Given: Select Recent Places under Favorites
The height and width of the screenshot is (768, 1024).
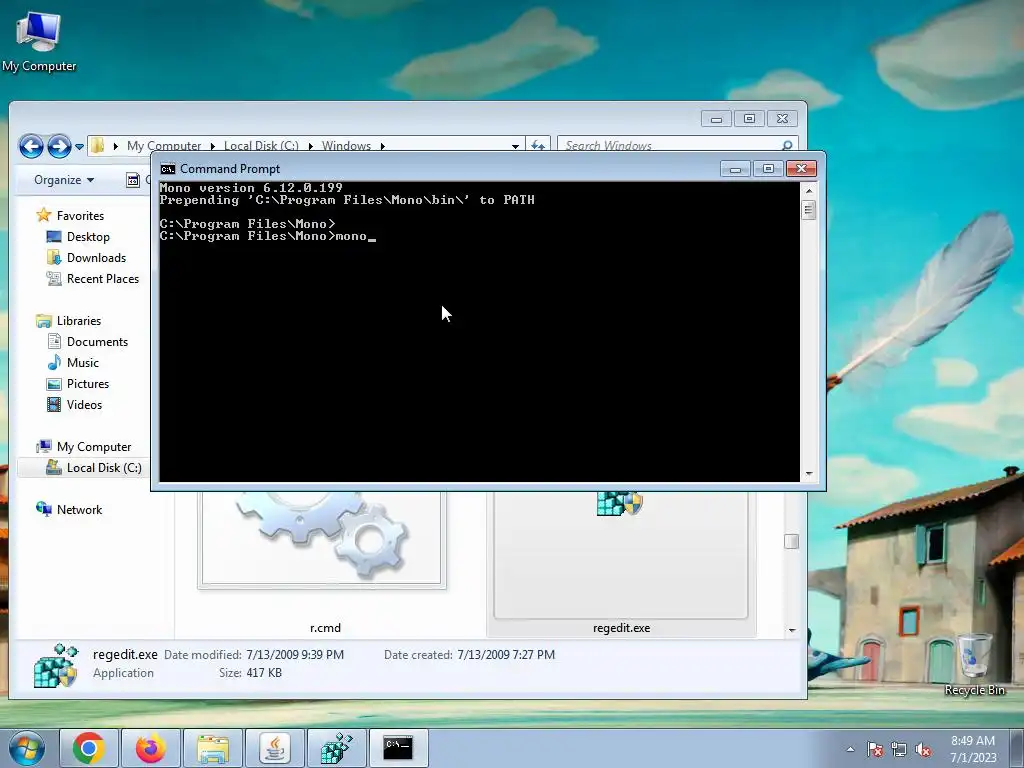Looking at the screenshot, I should (93, 278).
